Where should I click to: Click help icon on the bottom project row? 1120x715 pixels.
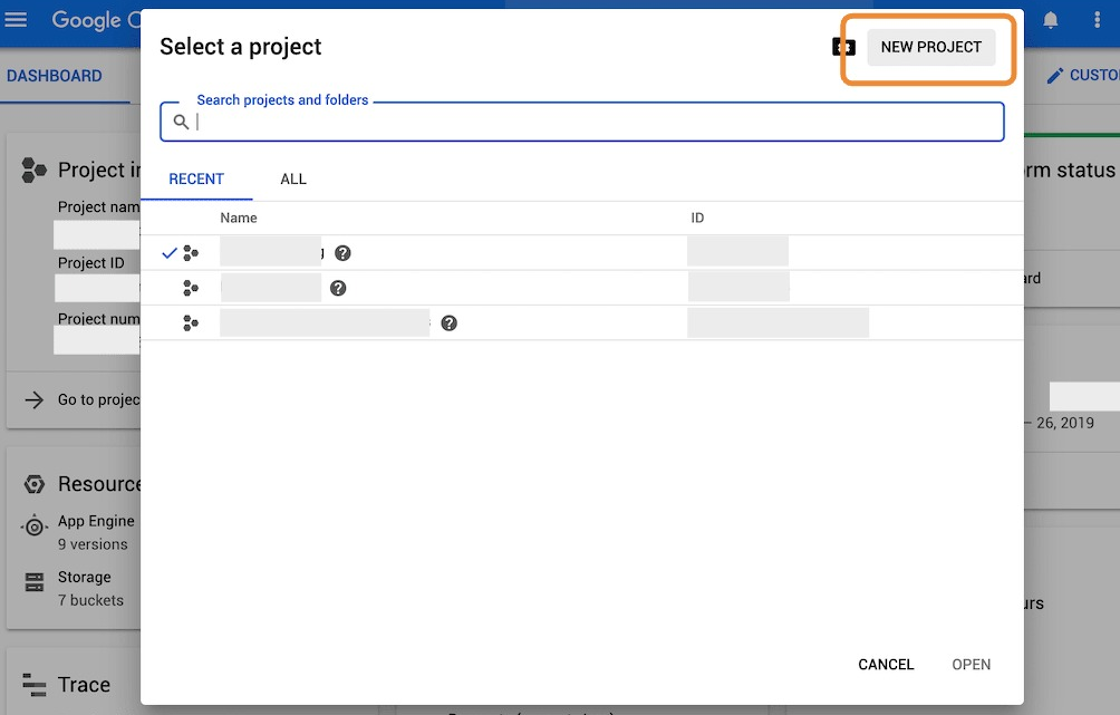coord(449,323)
